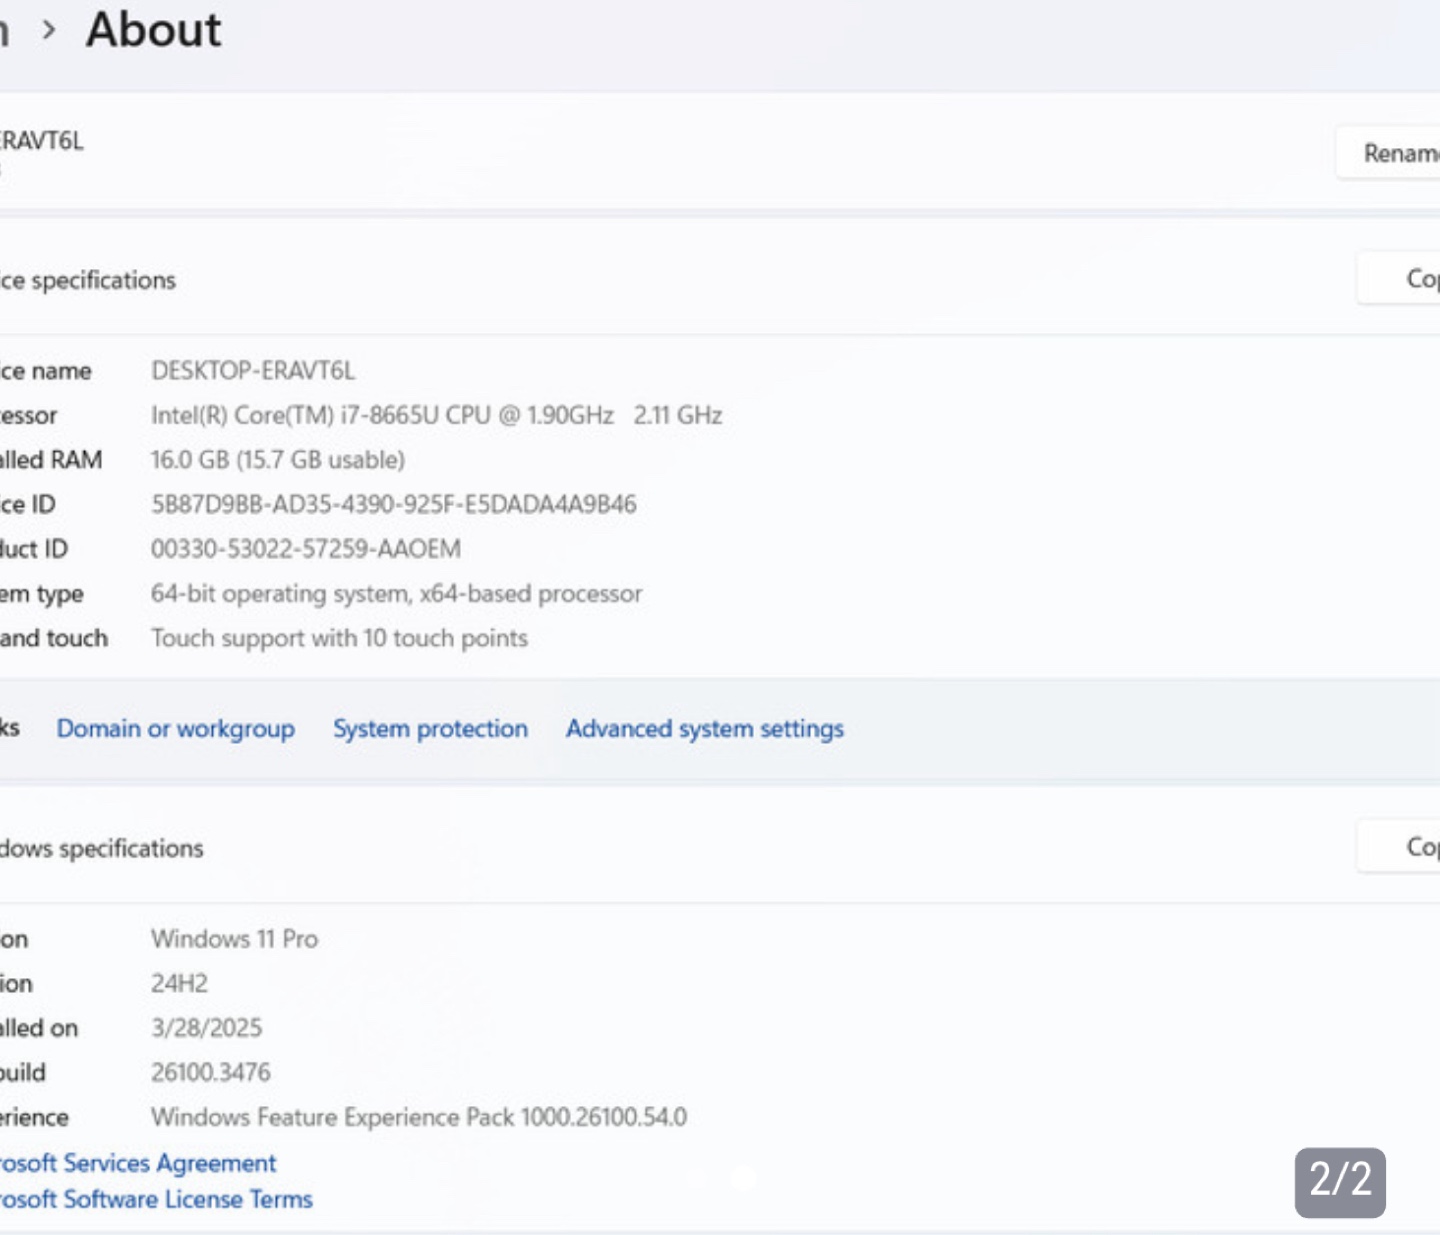Screen dimensions: 1440x1235
Task: Select the 16.0 GB installed RAM value
Action: tap(278, 460)
